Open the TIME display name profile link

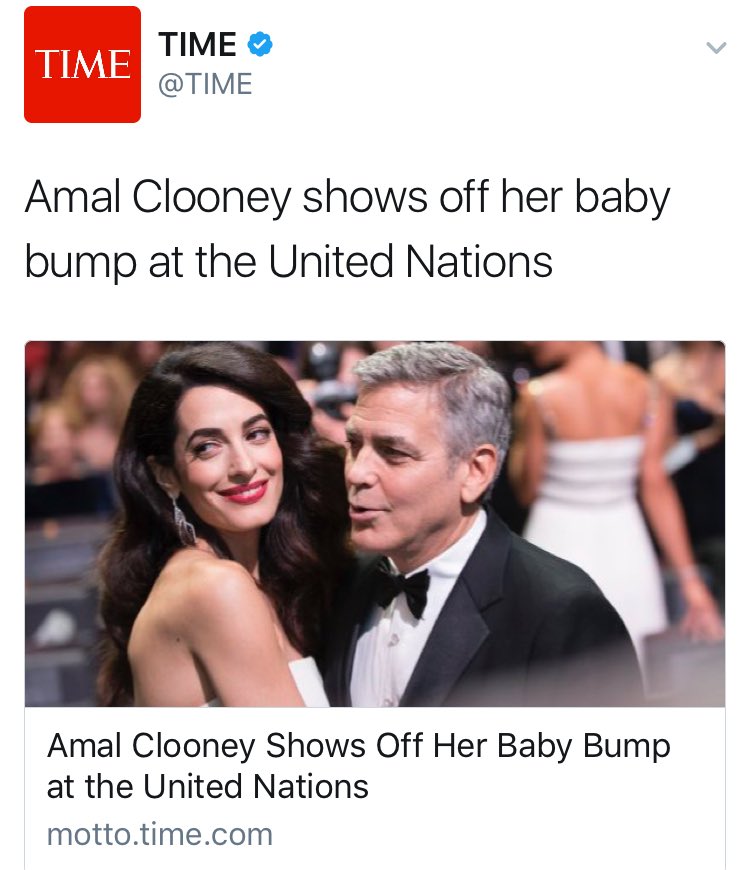pyautogui.click(x=197, y=44)
